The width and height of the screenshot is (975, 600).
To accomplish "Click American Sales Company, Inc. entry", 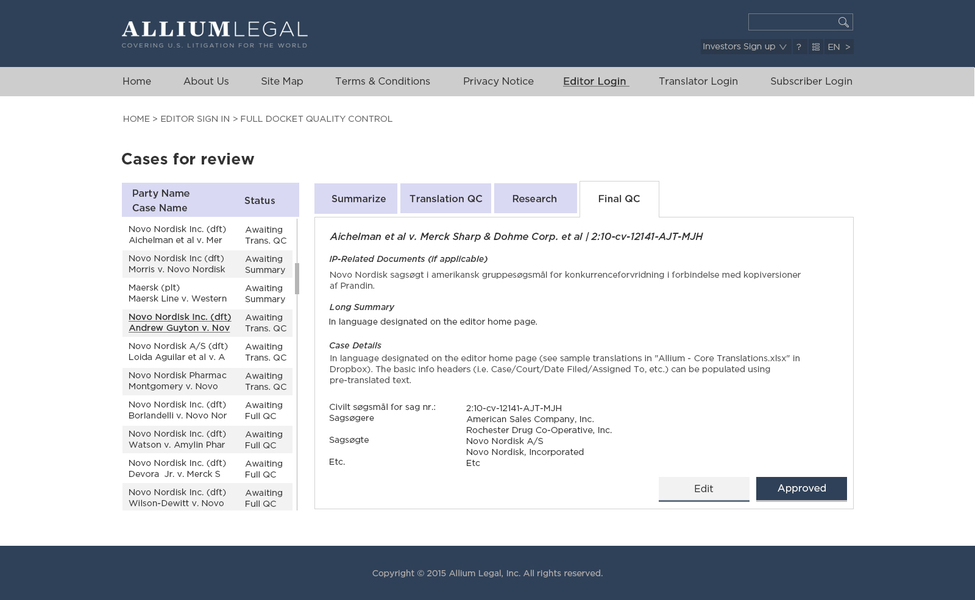I will pyautogui.click(x=530, y=419).
